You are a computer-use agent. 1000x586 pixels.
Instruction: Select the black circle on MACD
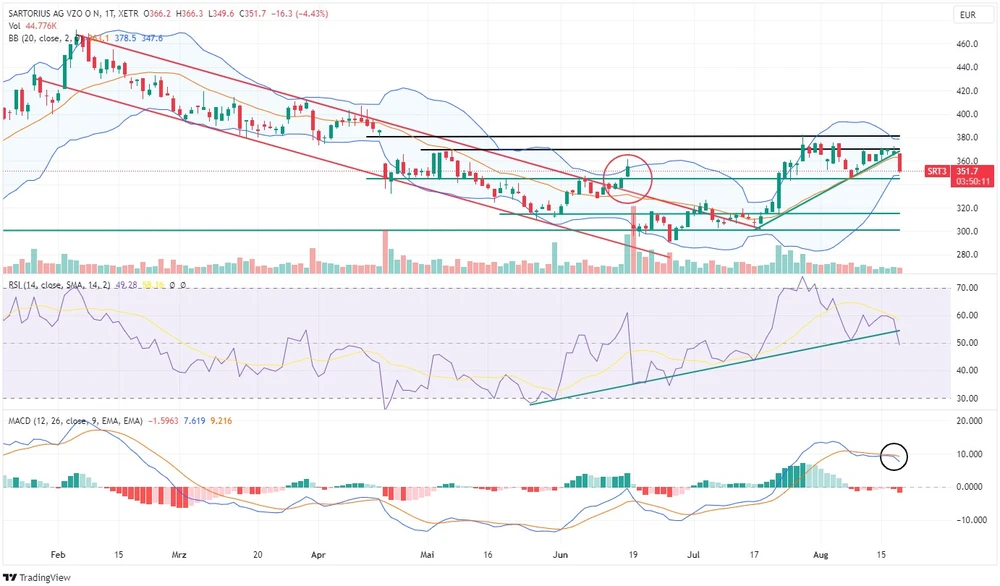[895, 455]
